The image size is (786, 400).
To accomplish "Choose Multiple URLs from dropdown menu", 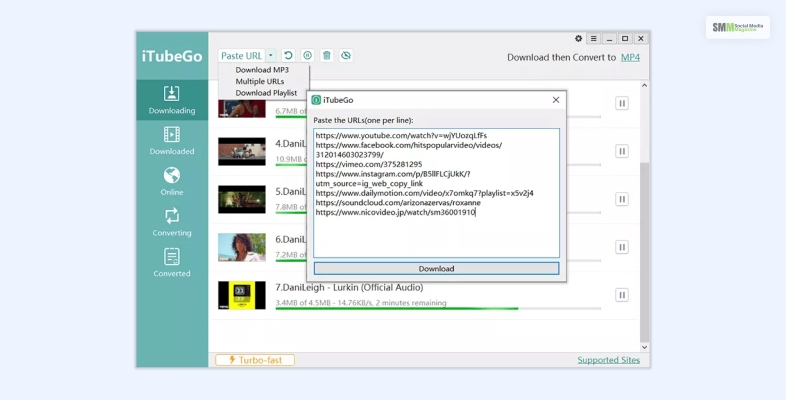I will click(260, 81).
